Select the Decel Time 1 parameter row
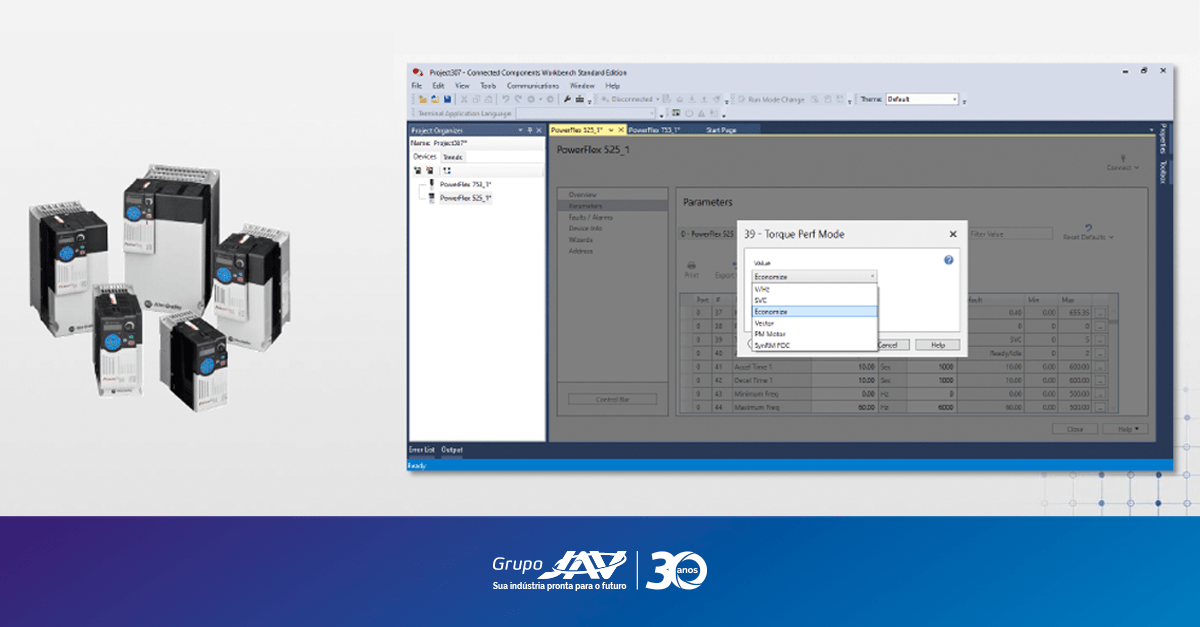 pyautogui.click(x=893, y=381)
